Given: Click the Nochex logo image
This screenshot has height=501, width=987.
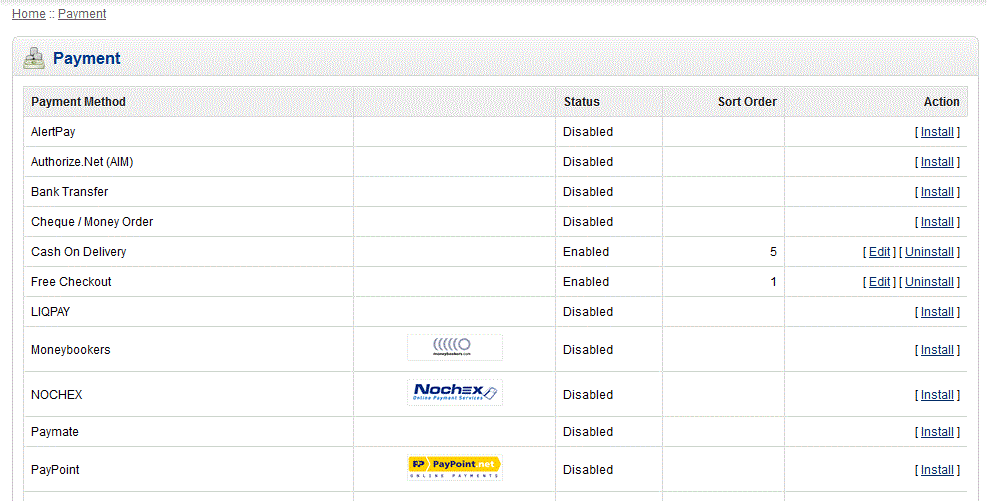Looking at the screenshot, I should pos(455,392).
